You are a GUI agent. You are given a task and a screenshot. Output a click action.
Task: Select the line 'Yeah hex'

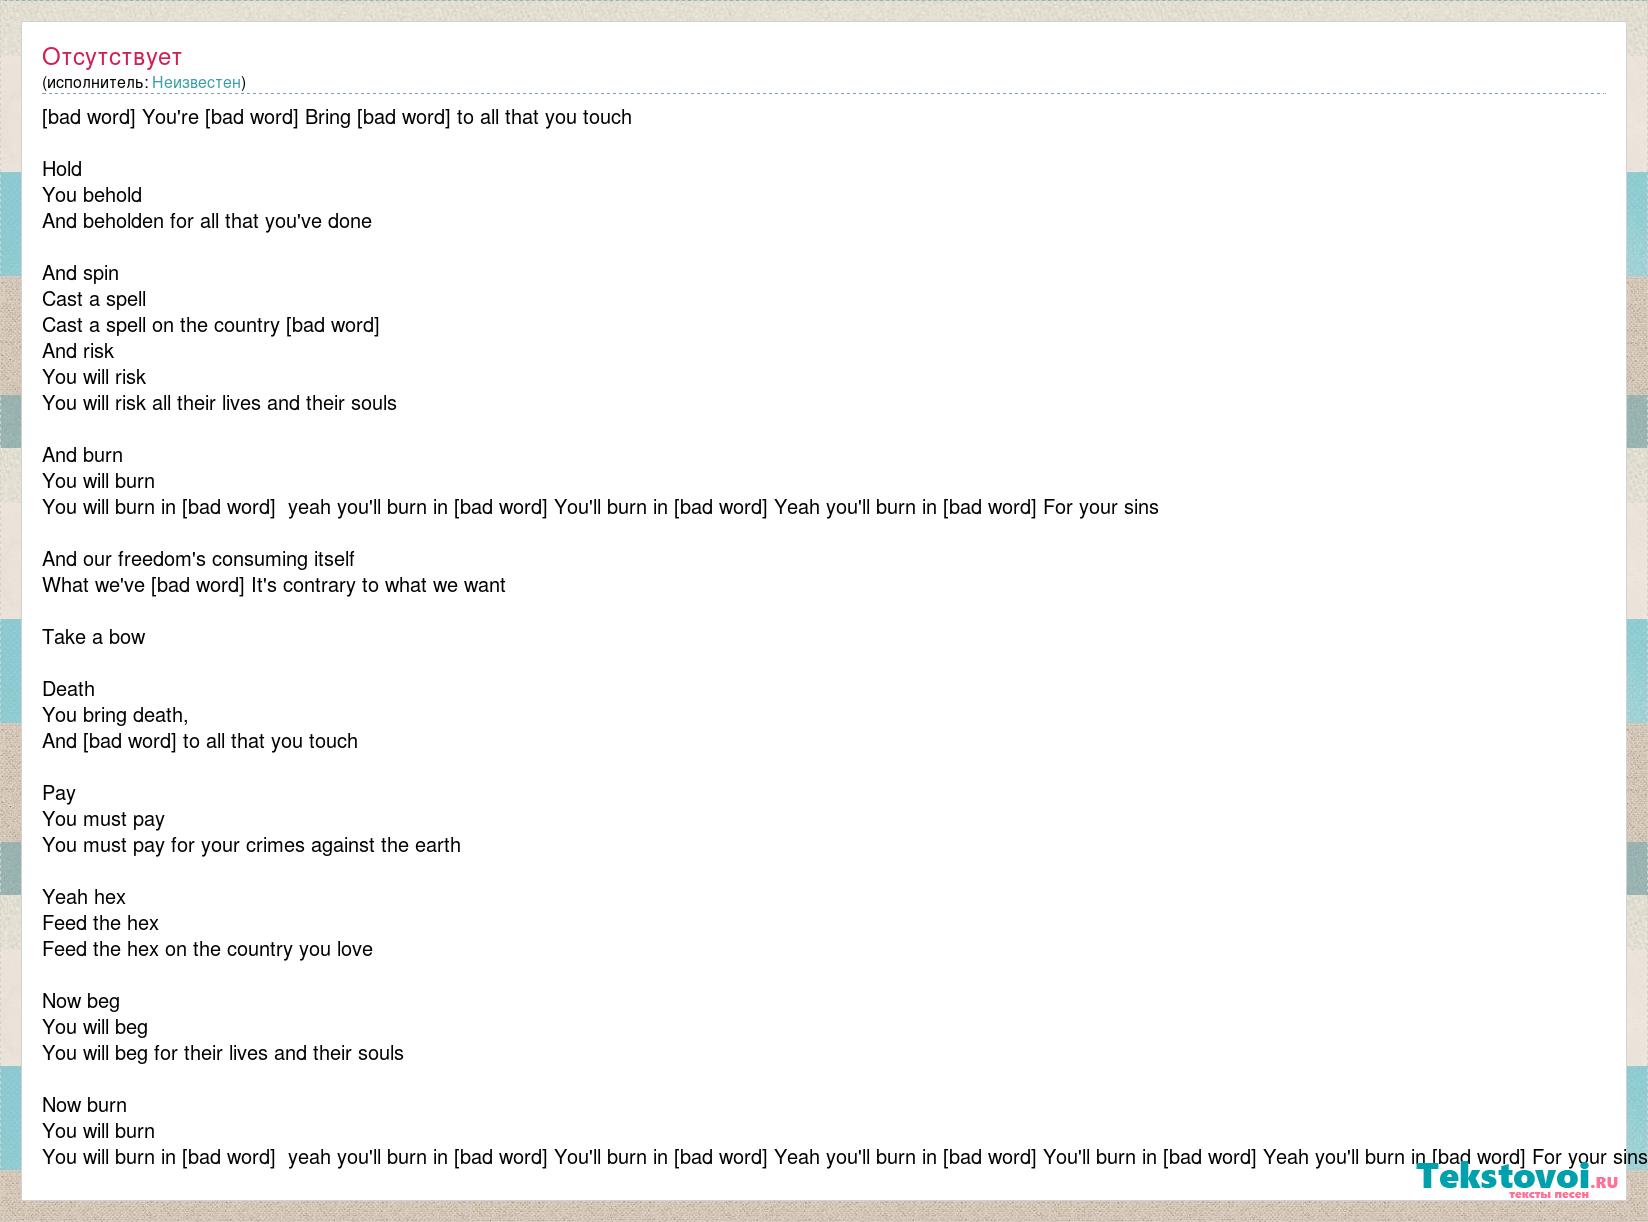click(x=84, y=897)
